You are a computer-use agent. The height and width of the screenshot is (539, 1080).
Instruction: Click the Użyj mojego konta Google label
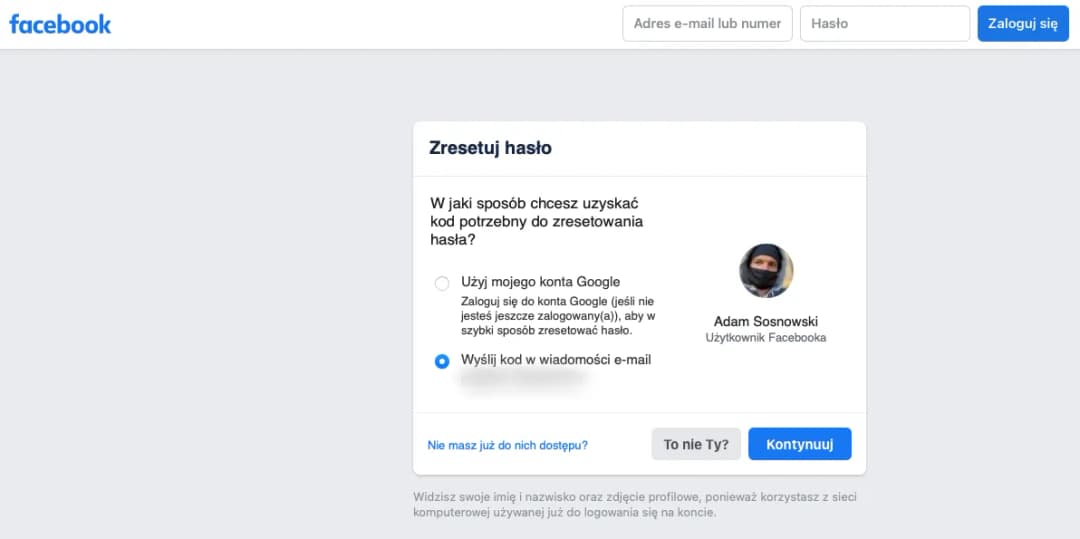pos(540,282)
